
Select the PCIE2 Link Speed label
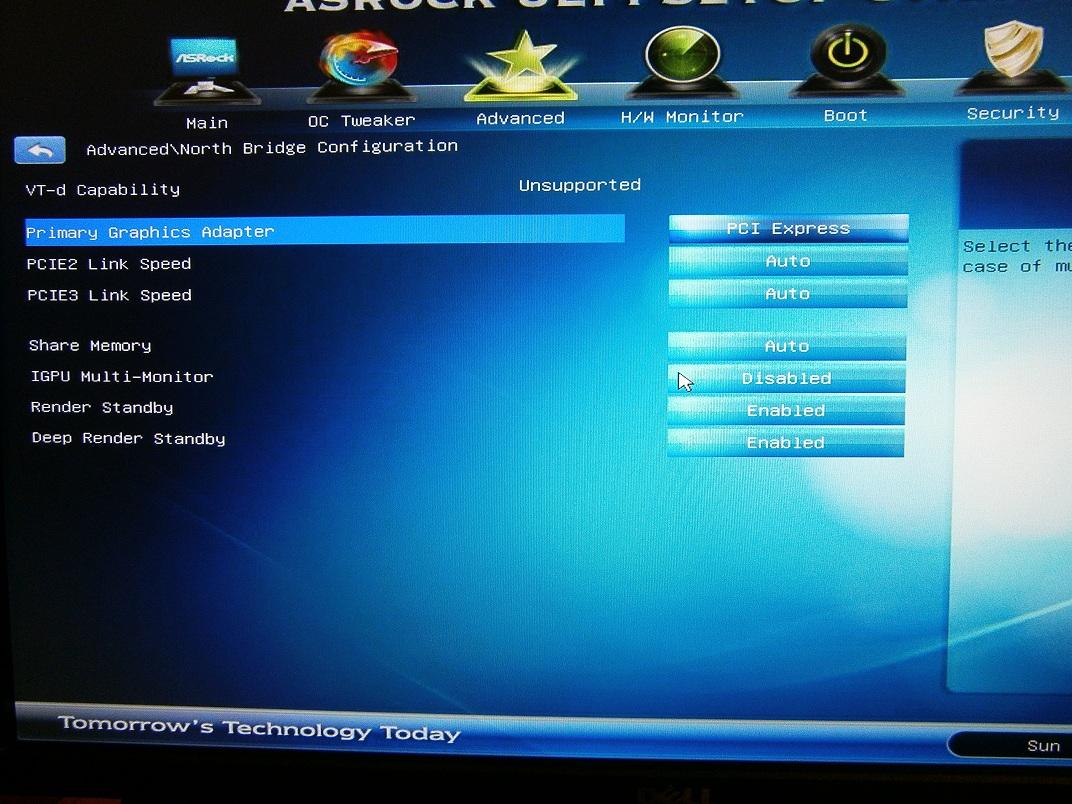click(109, 264)
